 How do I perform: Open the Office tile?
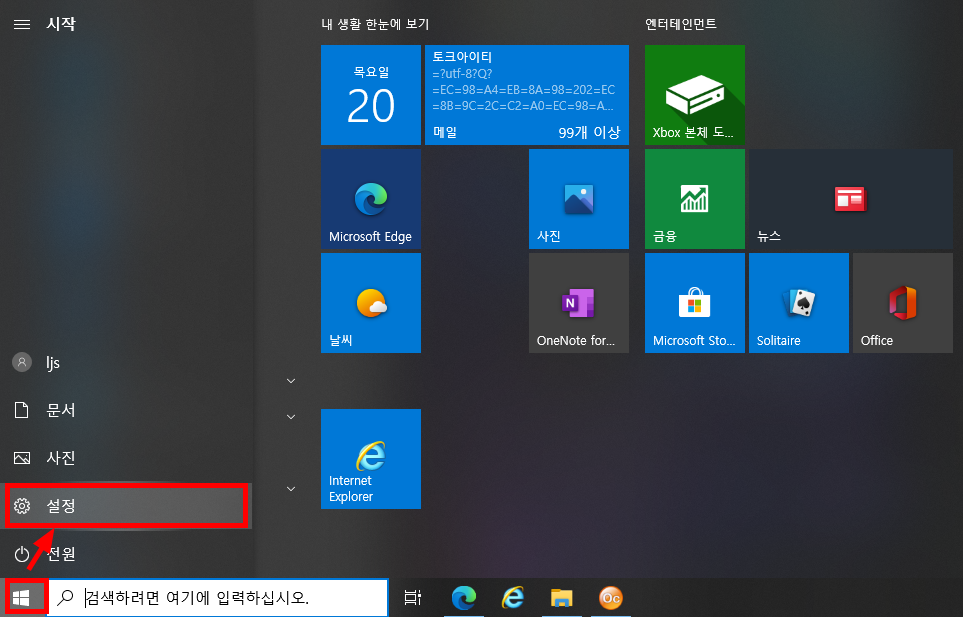pos(903,303)
